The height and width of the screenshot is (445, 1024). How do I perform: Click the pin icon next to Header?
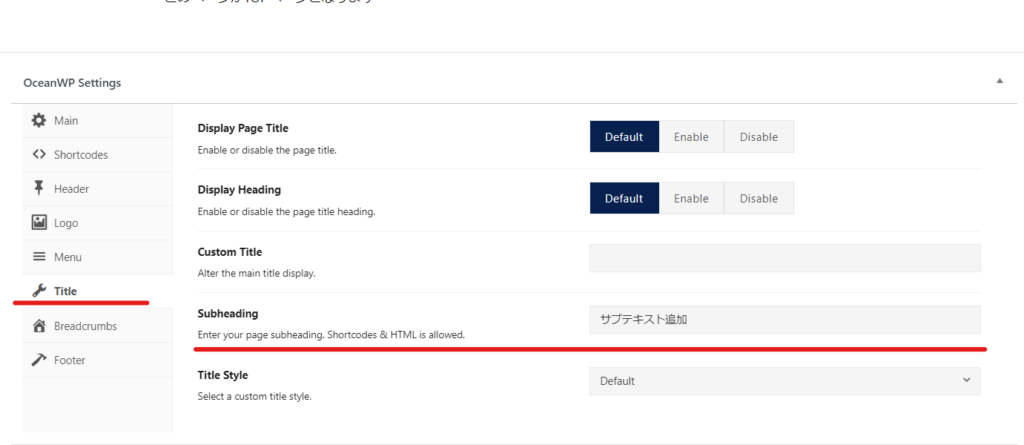(x=39, y=188)
